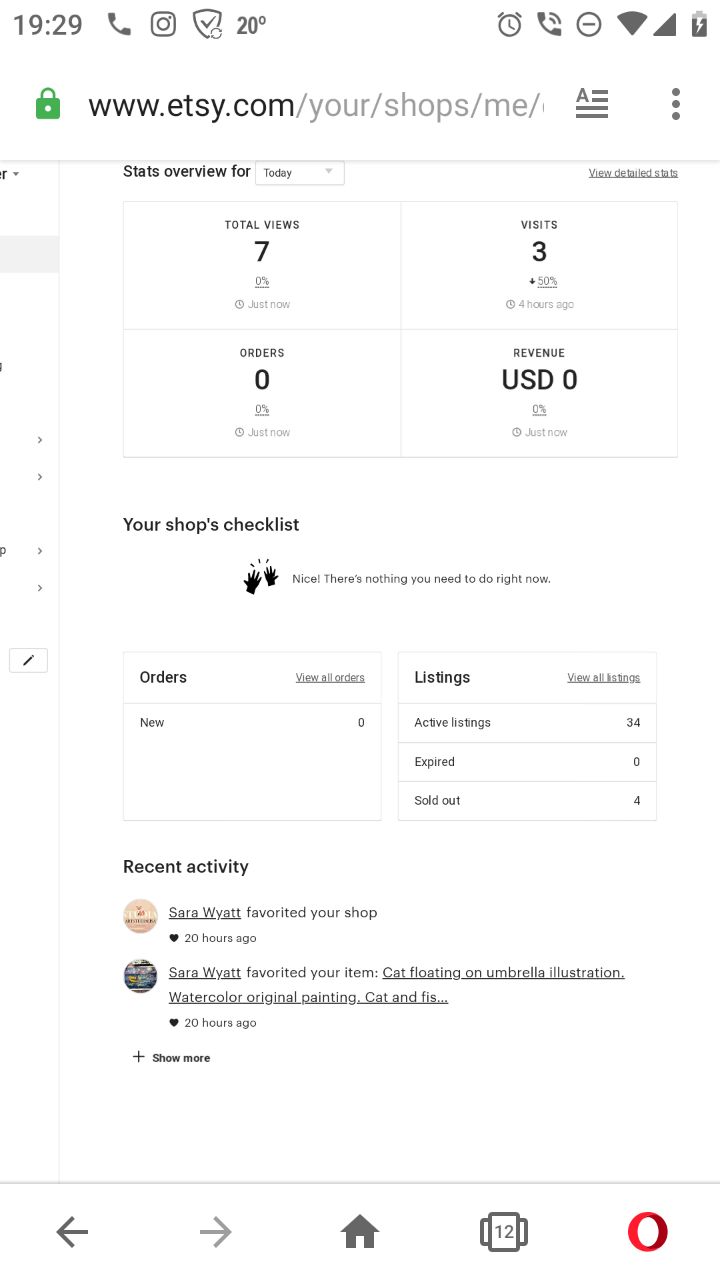Expand the first sidebar chevron item
720x1280 pixels.
(x=40, y=440)
